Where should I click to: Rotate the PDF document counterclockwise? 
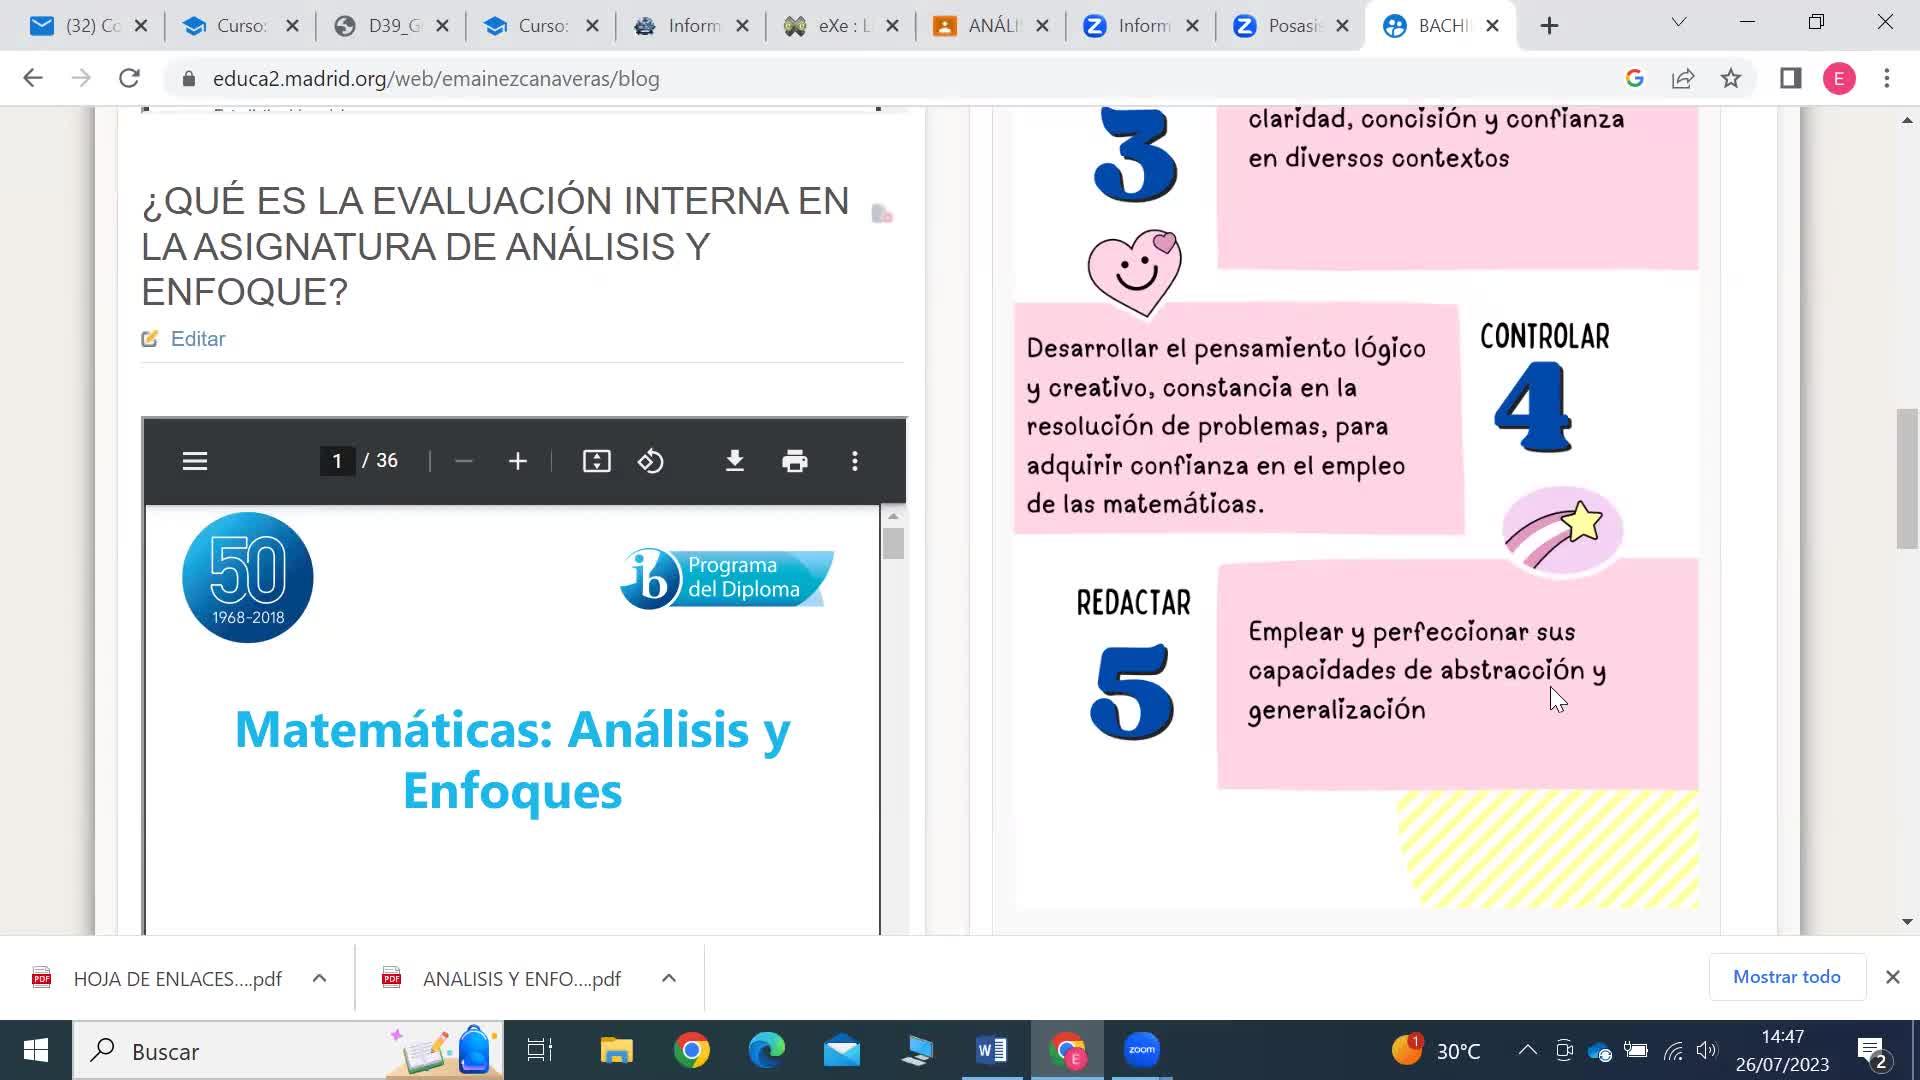651,461
